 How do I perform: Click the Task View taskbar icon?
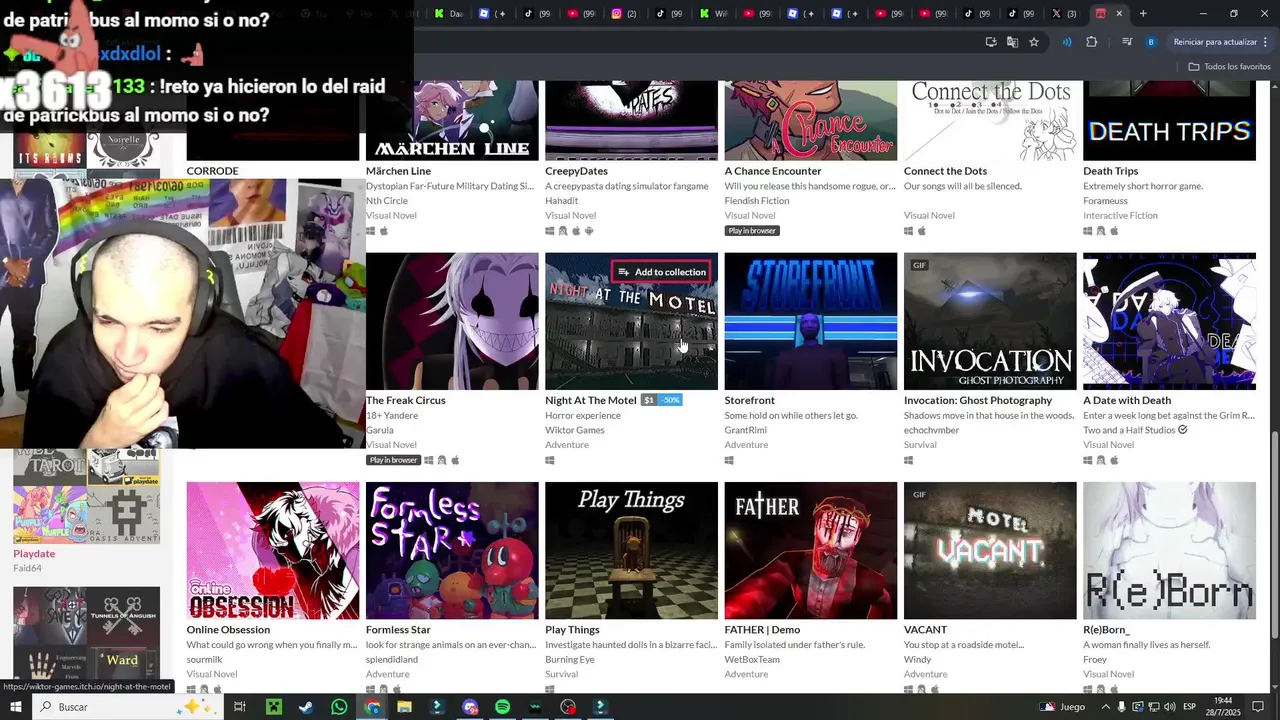coord(240,707)
